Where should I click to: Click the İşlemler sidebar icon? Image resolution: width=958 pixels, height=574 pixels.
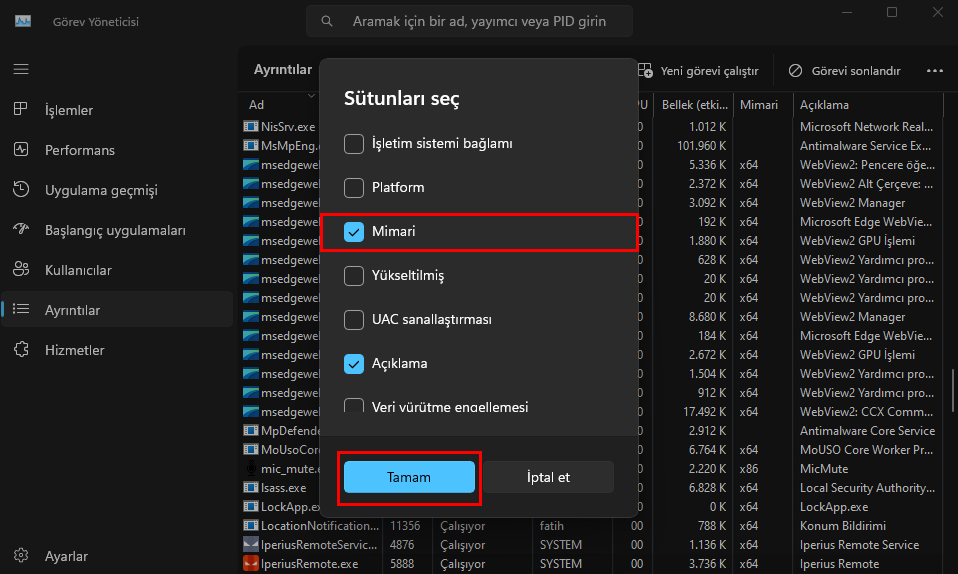(x=21, y=109)
